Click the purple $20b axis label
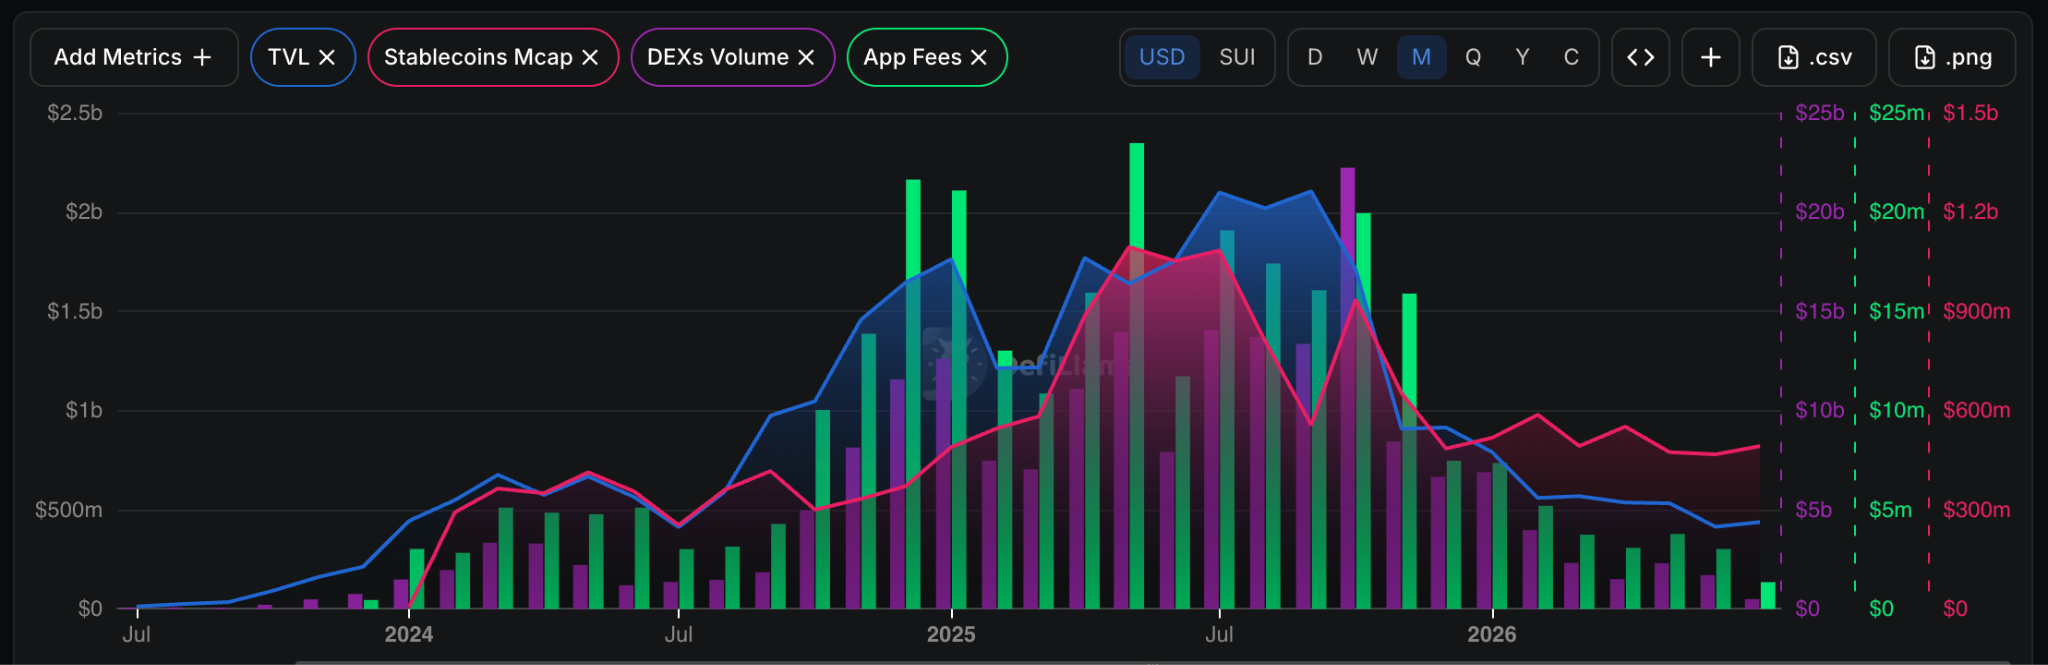Image resolution: width=2048 pixels, height=665 pixels. [x=1819, y=212]
